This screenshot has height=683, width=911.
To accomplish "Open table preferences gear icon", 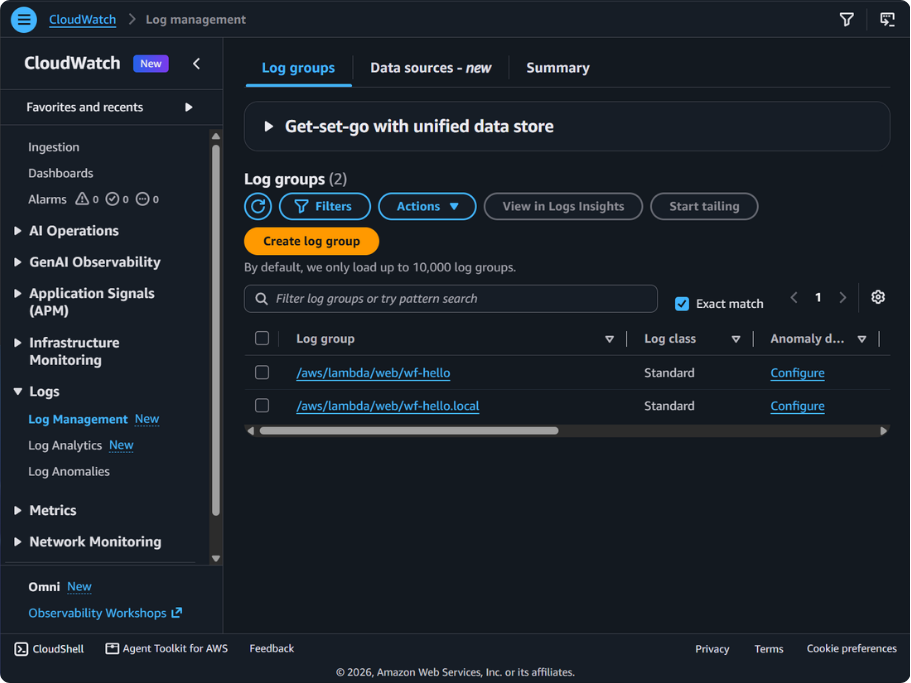I will point(878,297).
